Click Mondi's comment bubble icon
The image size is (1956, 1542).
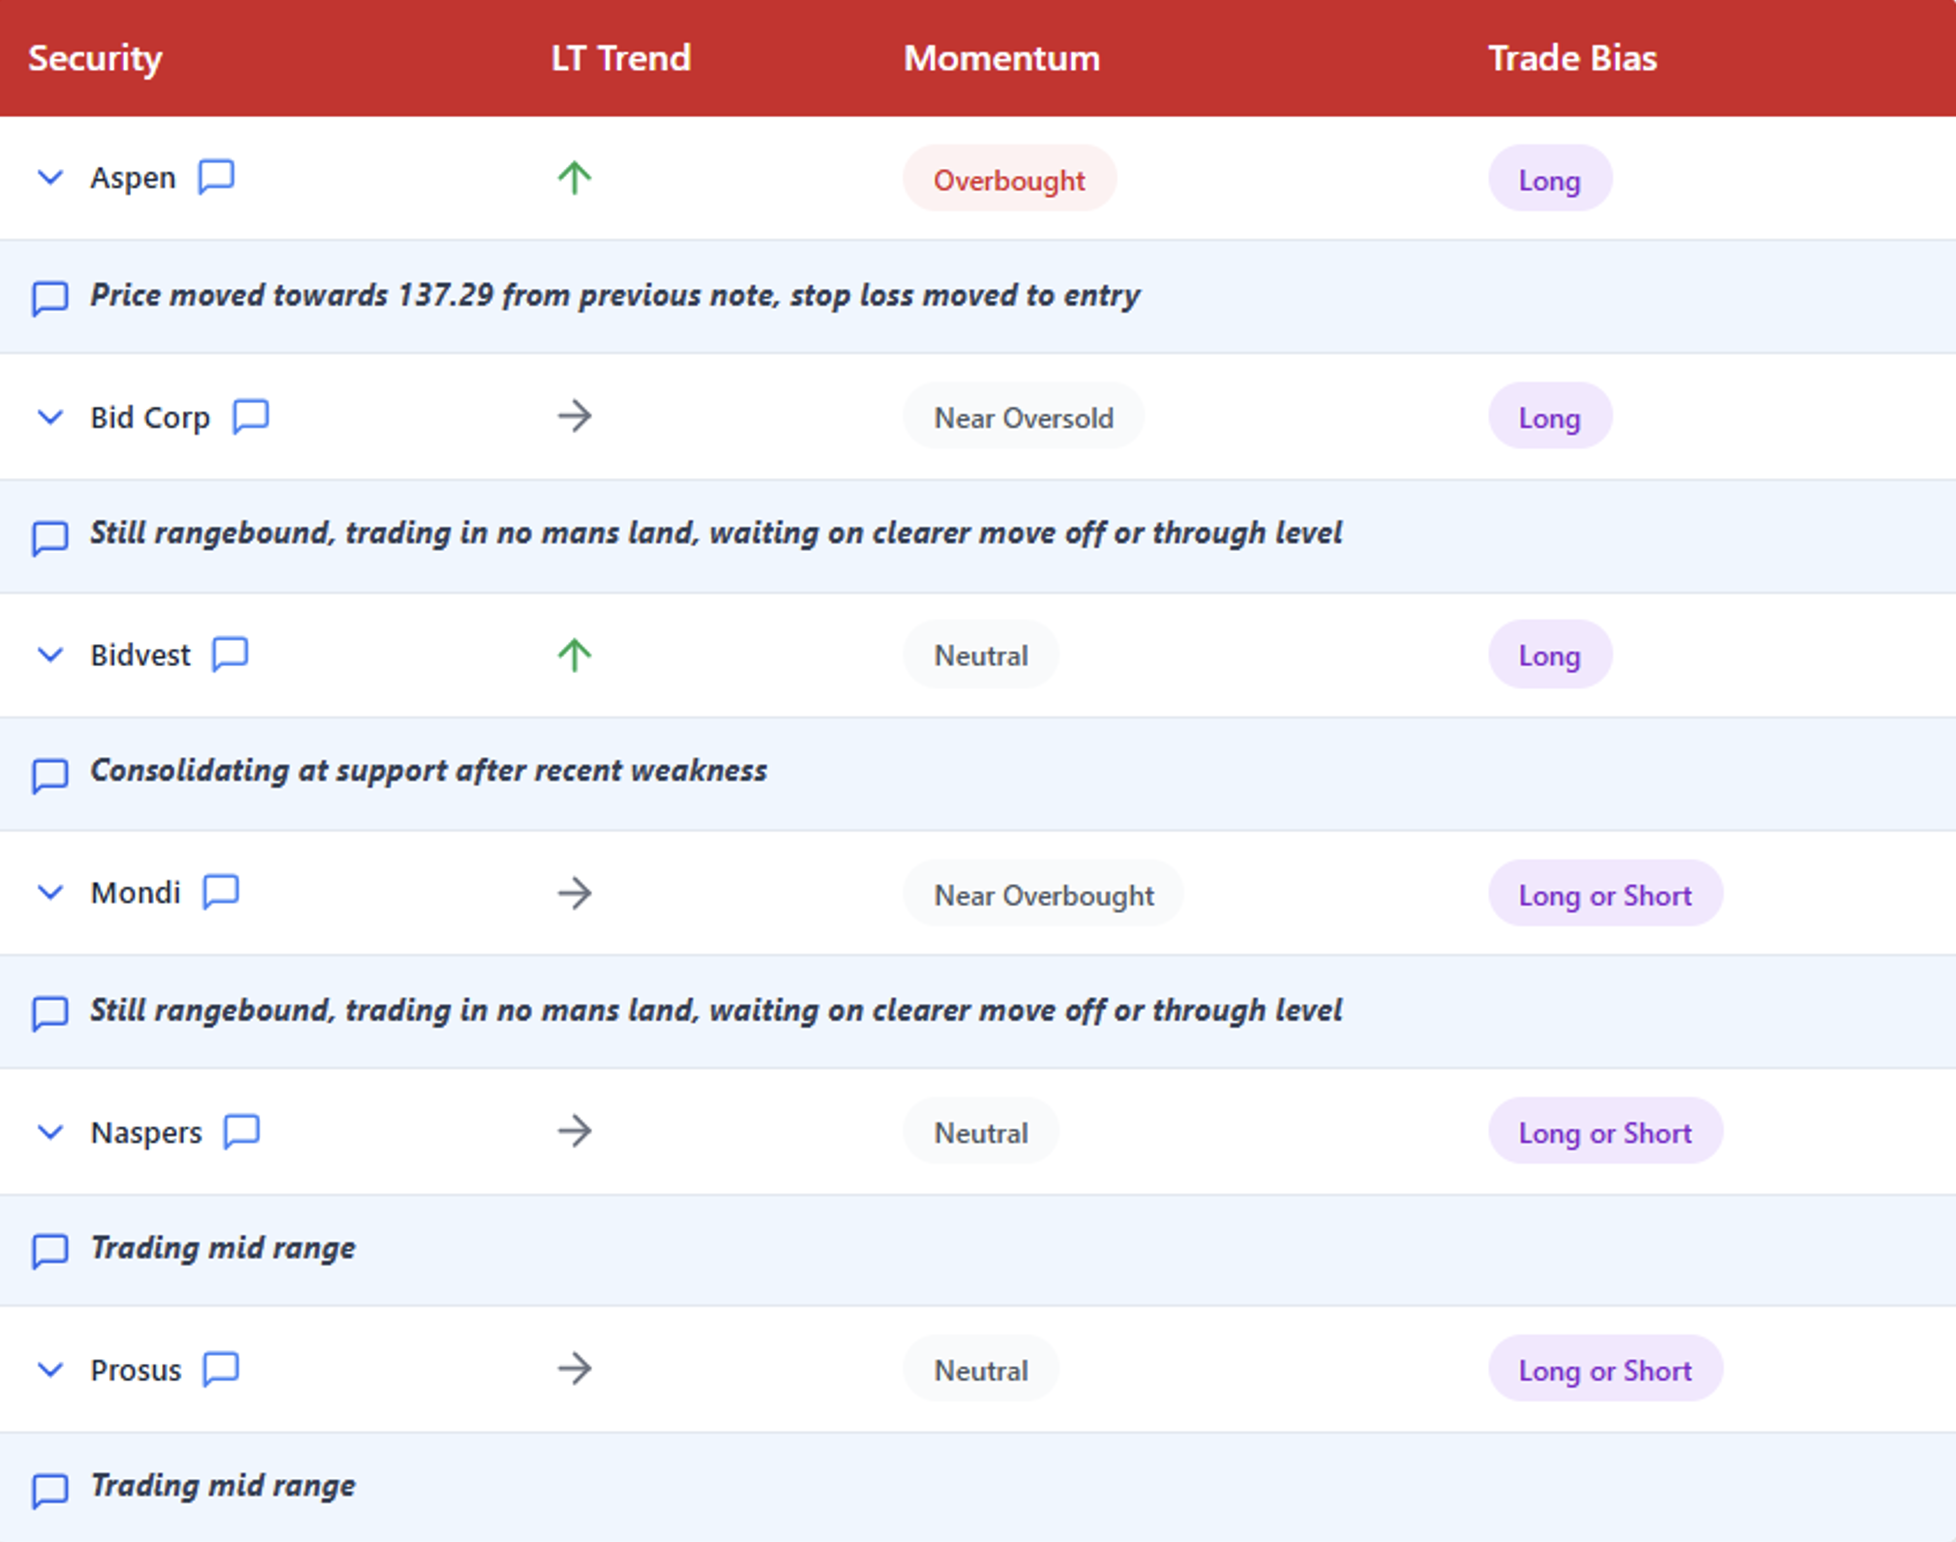(x=221, y=891)
